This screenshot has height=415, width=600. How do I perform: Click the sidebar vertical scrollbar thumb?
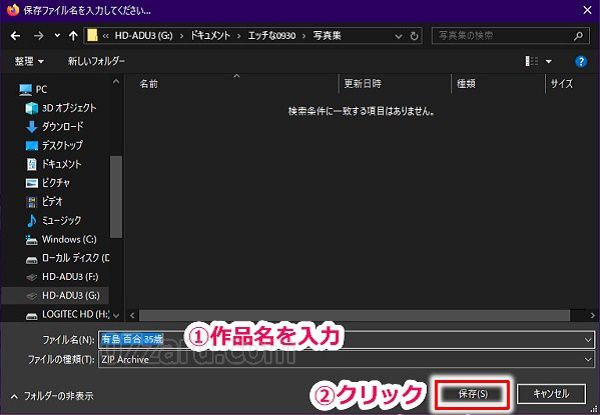point(116,197)
